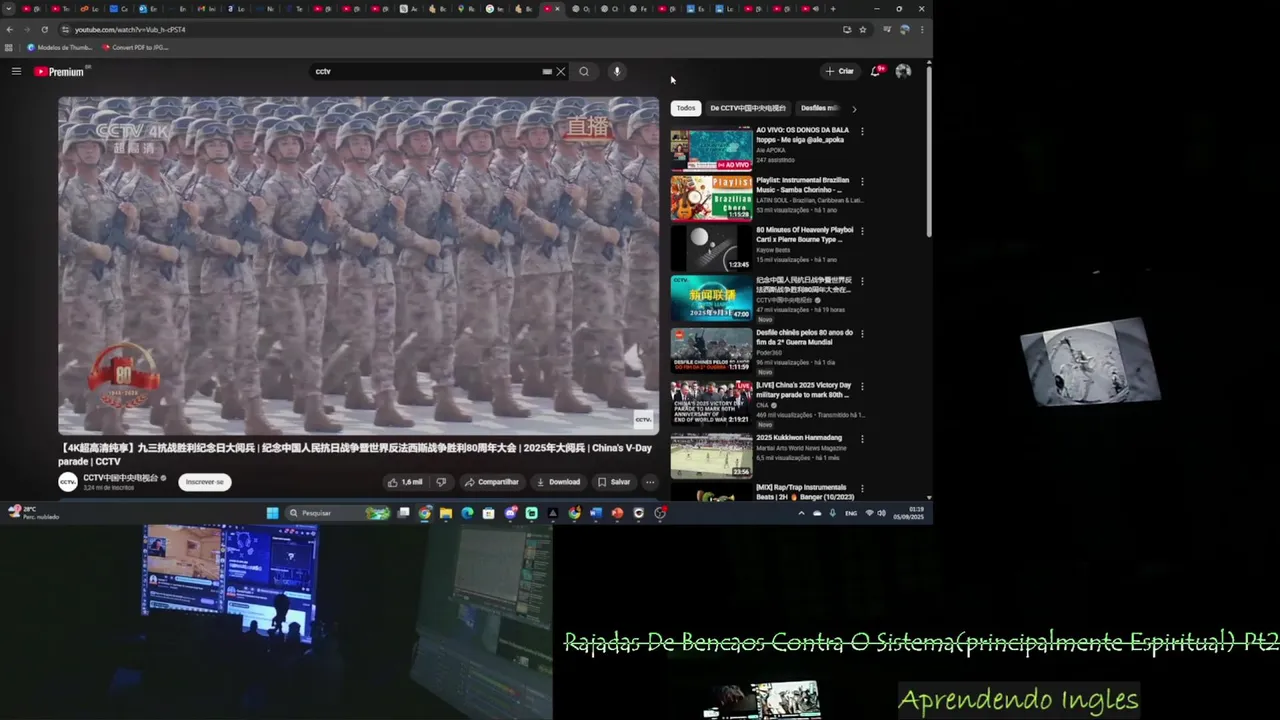Screen dimensions: 1280x720
Task: Dislike the video with thumbs-down
Action: [441, 482]
